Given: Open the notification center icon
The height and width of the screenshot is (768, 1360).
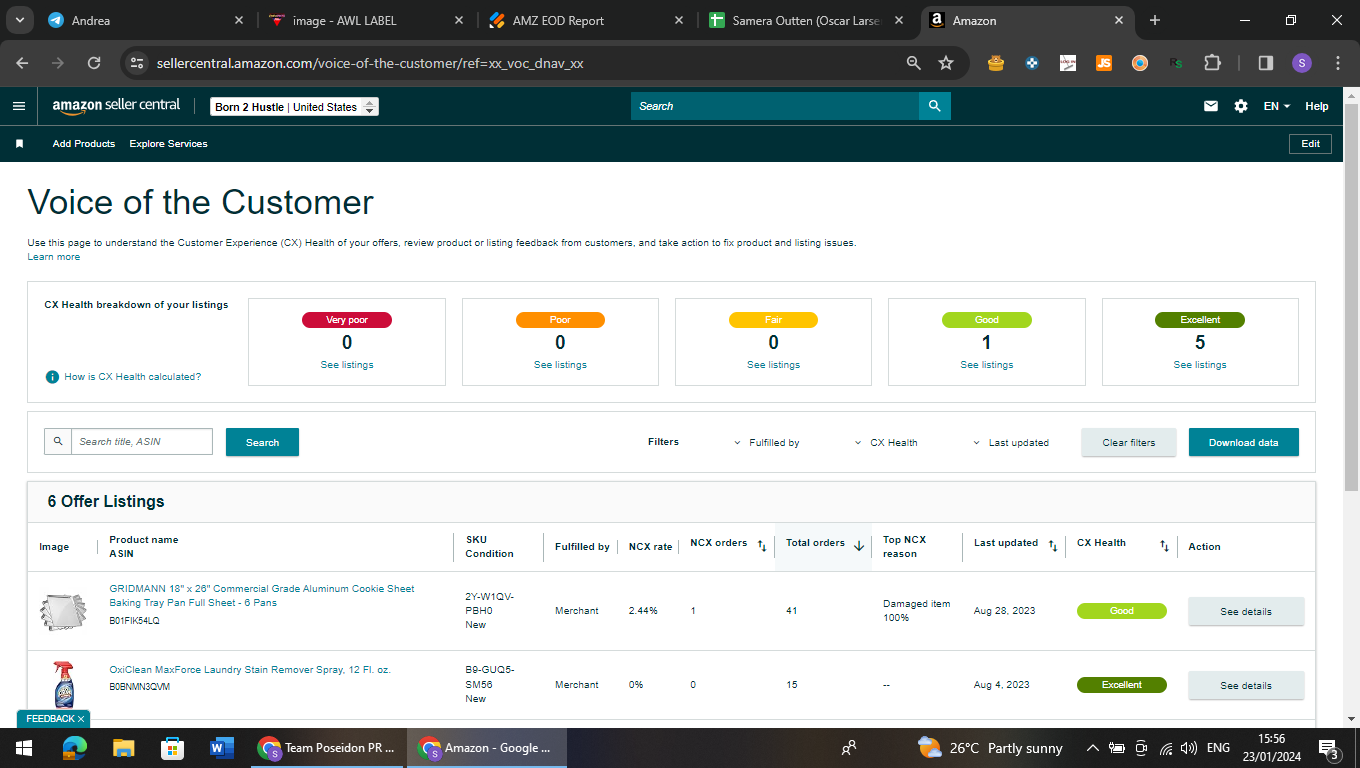Looking at the screenshot, I should tap(1329, 749).
